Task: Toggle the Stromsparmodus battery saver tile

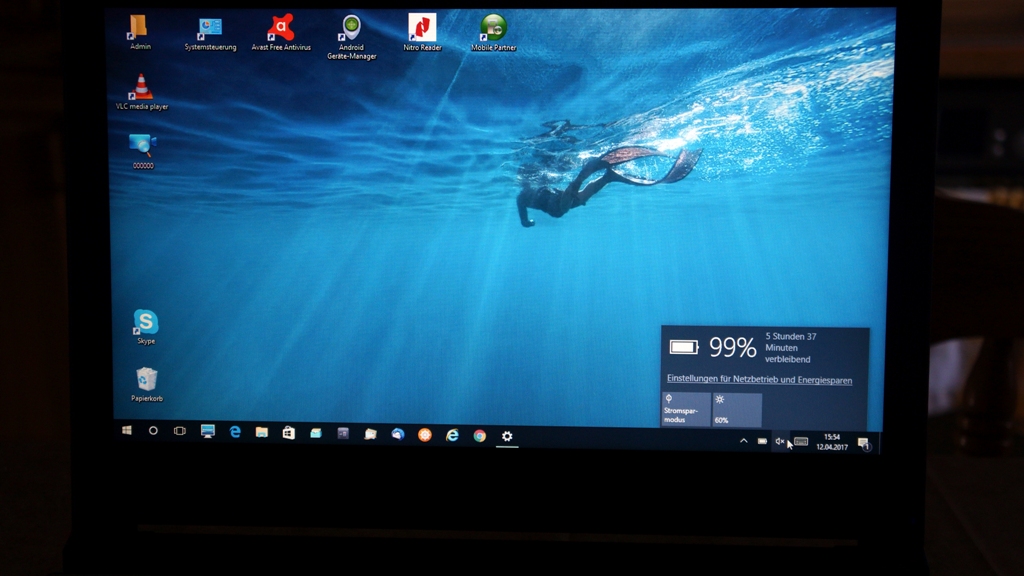Action: [x=686, y=409]
